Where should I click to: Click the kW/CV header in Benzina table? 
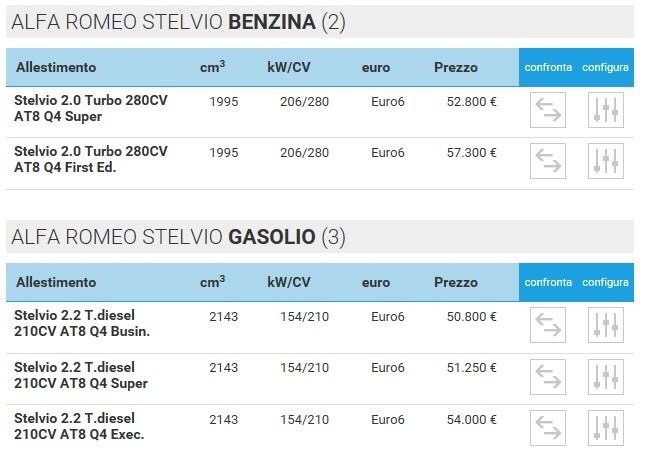[289, 68]
